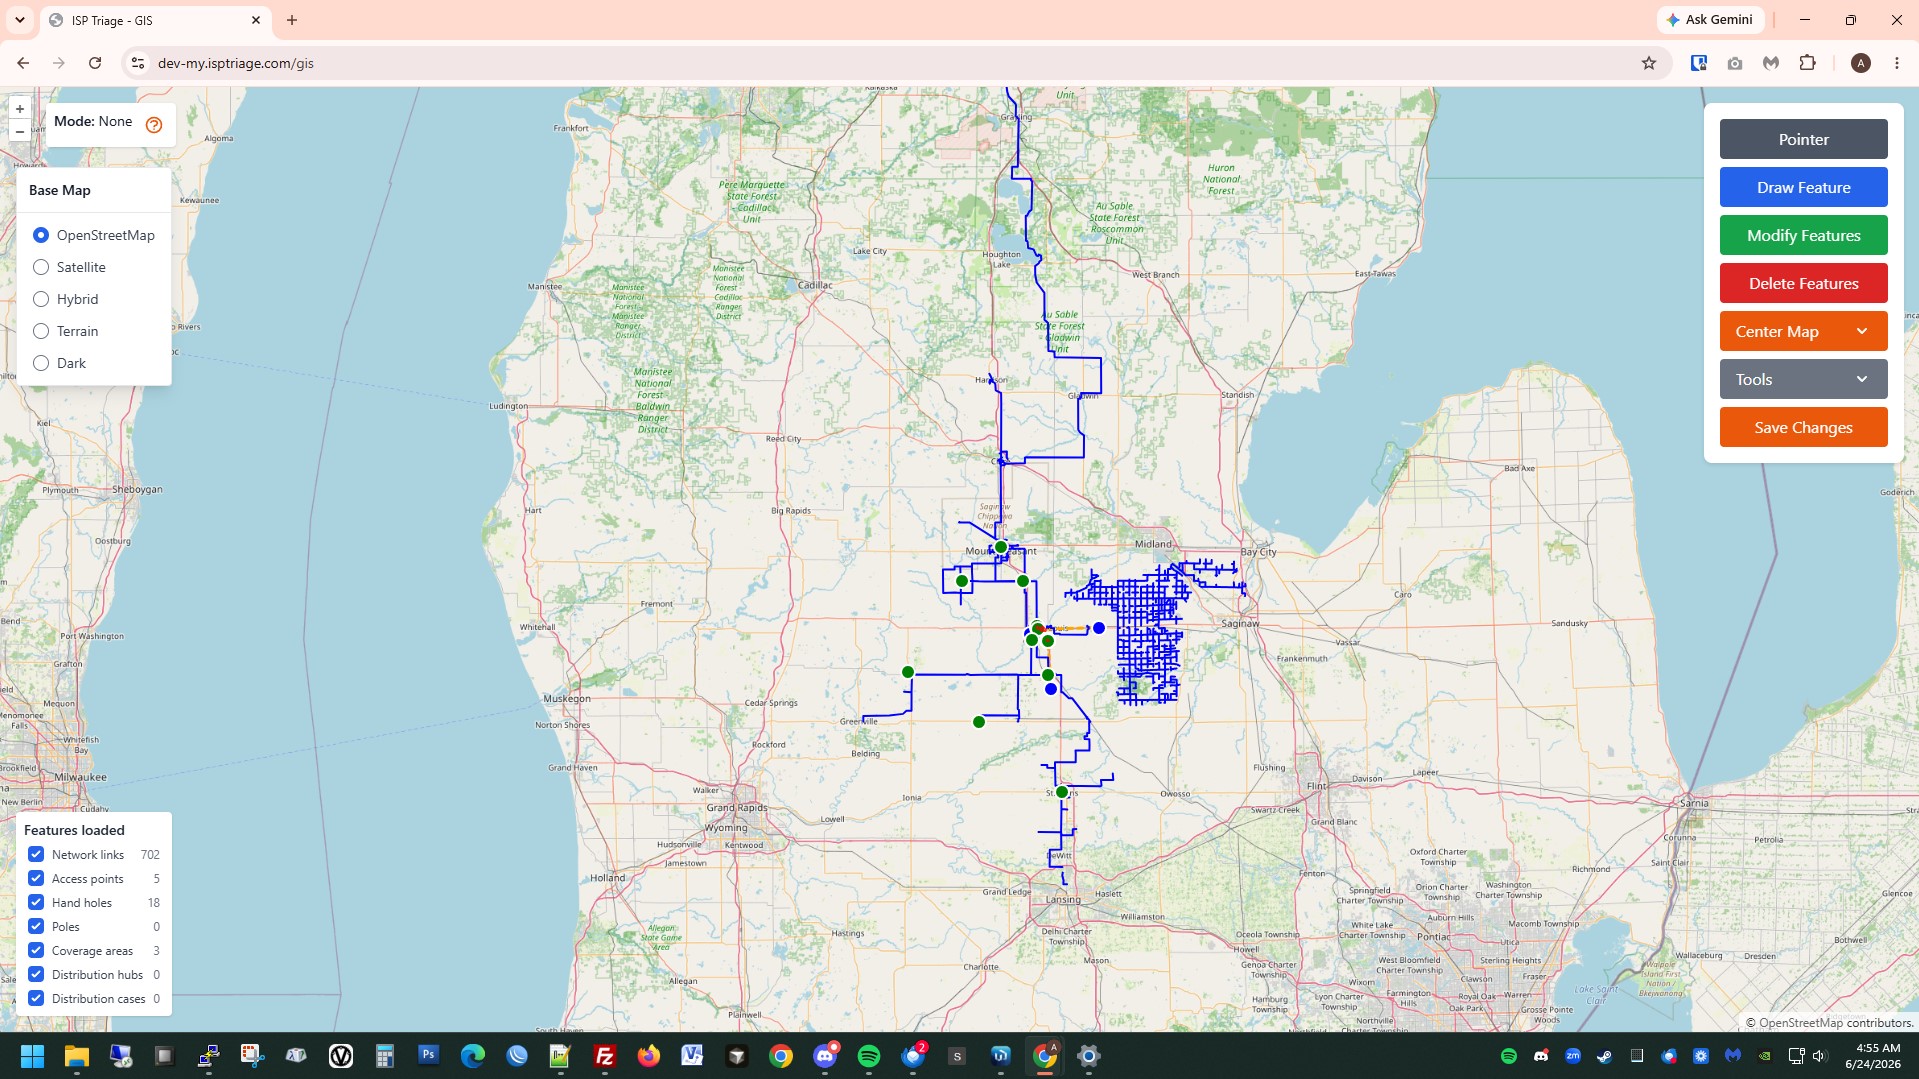Open NVIDIA tray icon
The image size is (1919, 1079).
point(1765,1056)
